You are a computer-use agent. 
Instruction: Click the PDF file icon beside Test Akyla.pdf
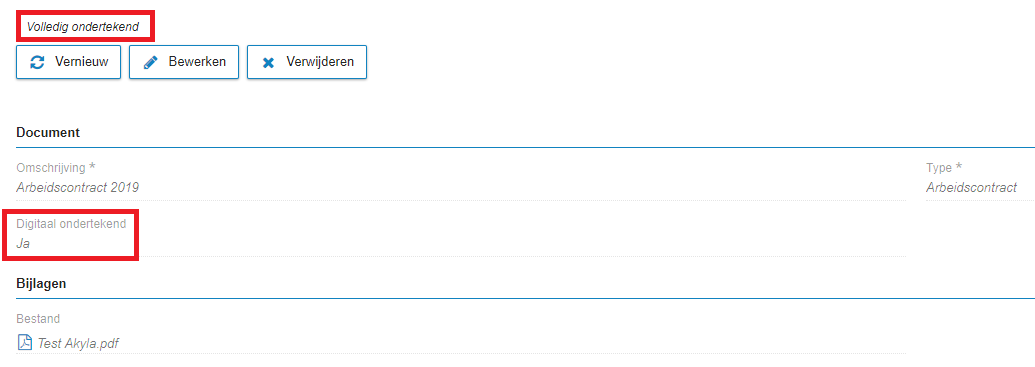point(24,343)
